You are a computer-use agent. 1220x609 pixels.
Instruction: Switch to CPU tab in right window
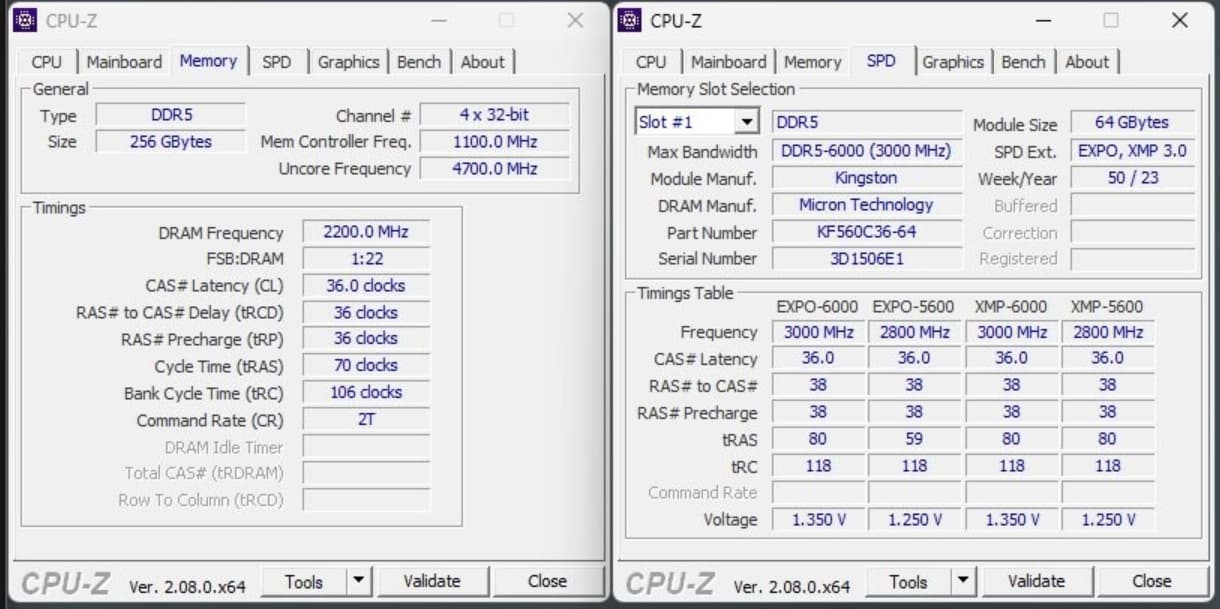pos(650,62)
